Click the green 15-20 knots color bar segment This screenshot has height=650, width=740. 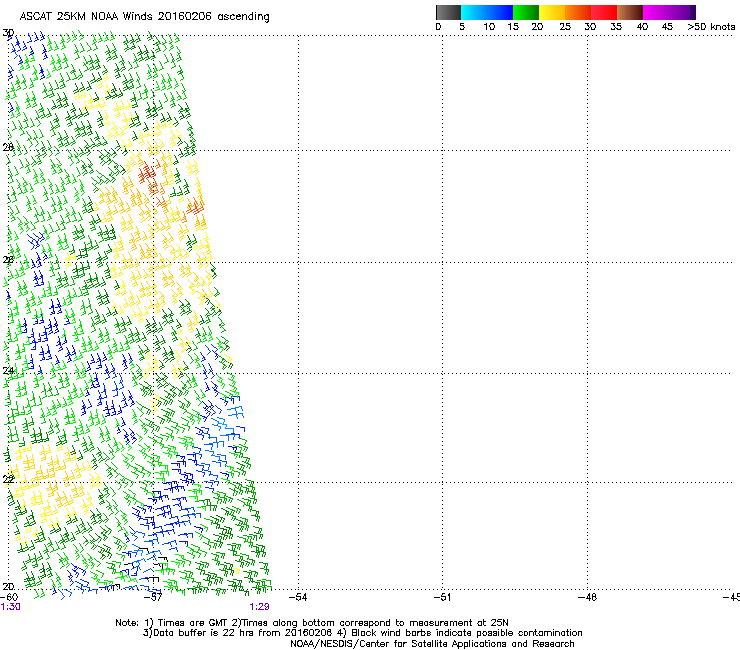coord(526,12)
